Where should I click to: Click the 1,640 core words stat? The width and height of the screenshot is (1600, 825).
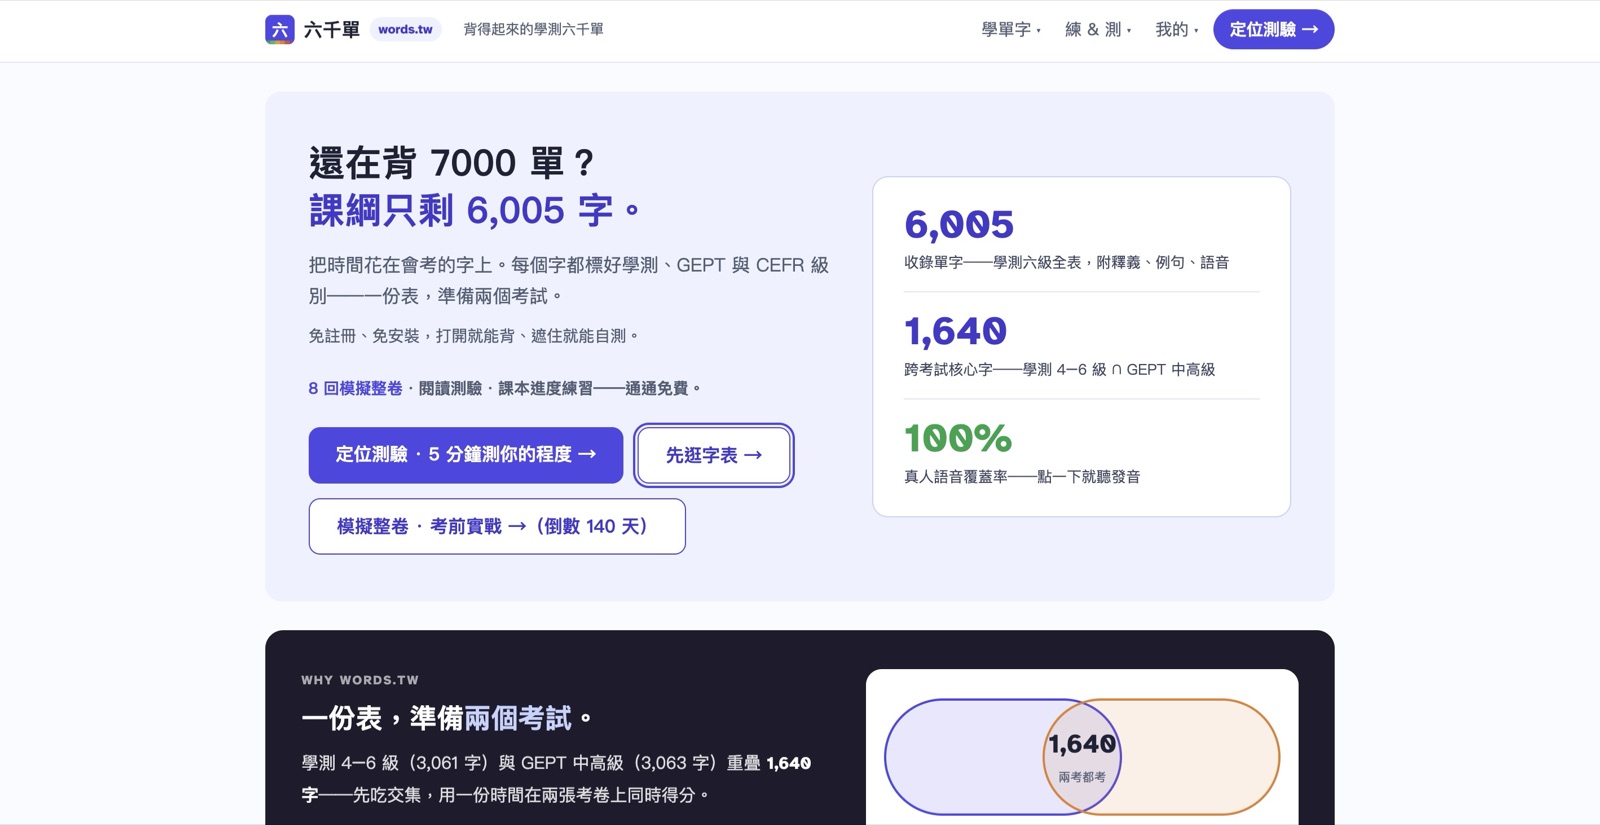click(x=955, y=331)
